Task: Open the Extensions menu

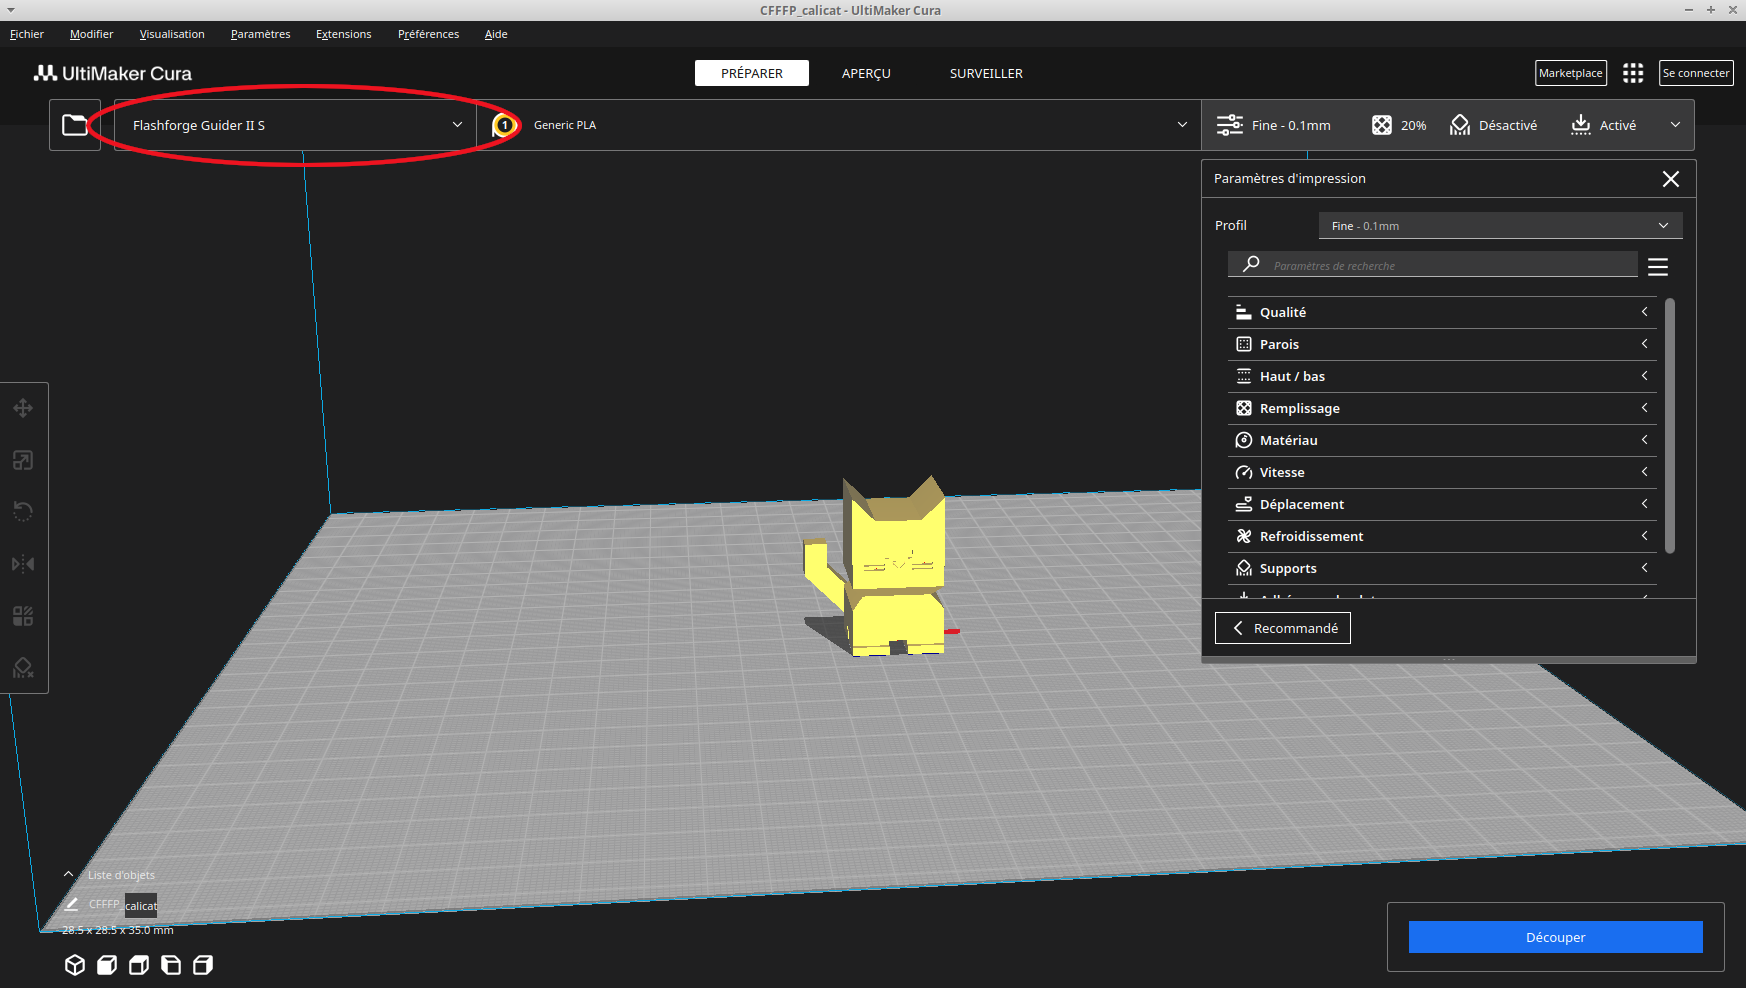Action: 343,34
